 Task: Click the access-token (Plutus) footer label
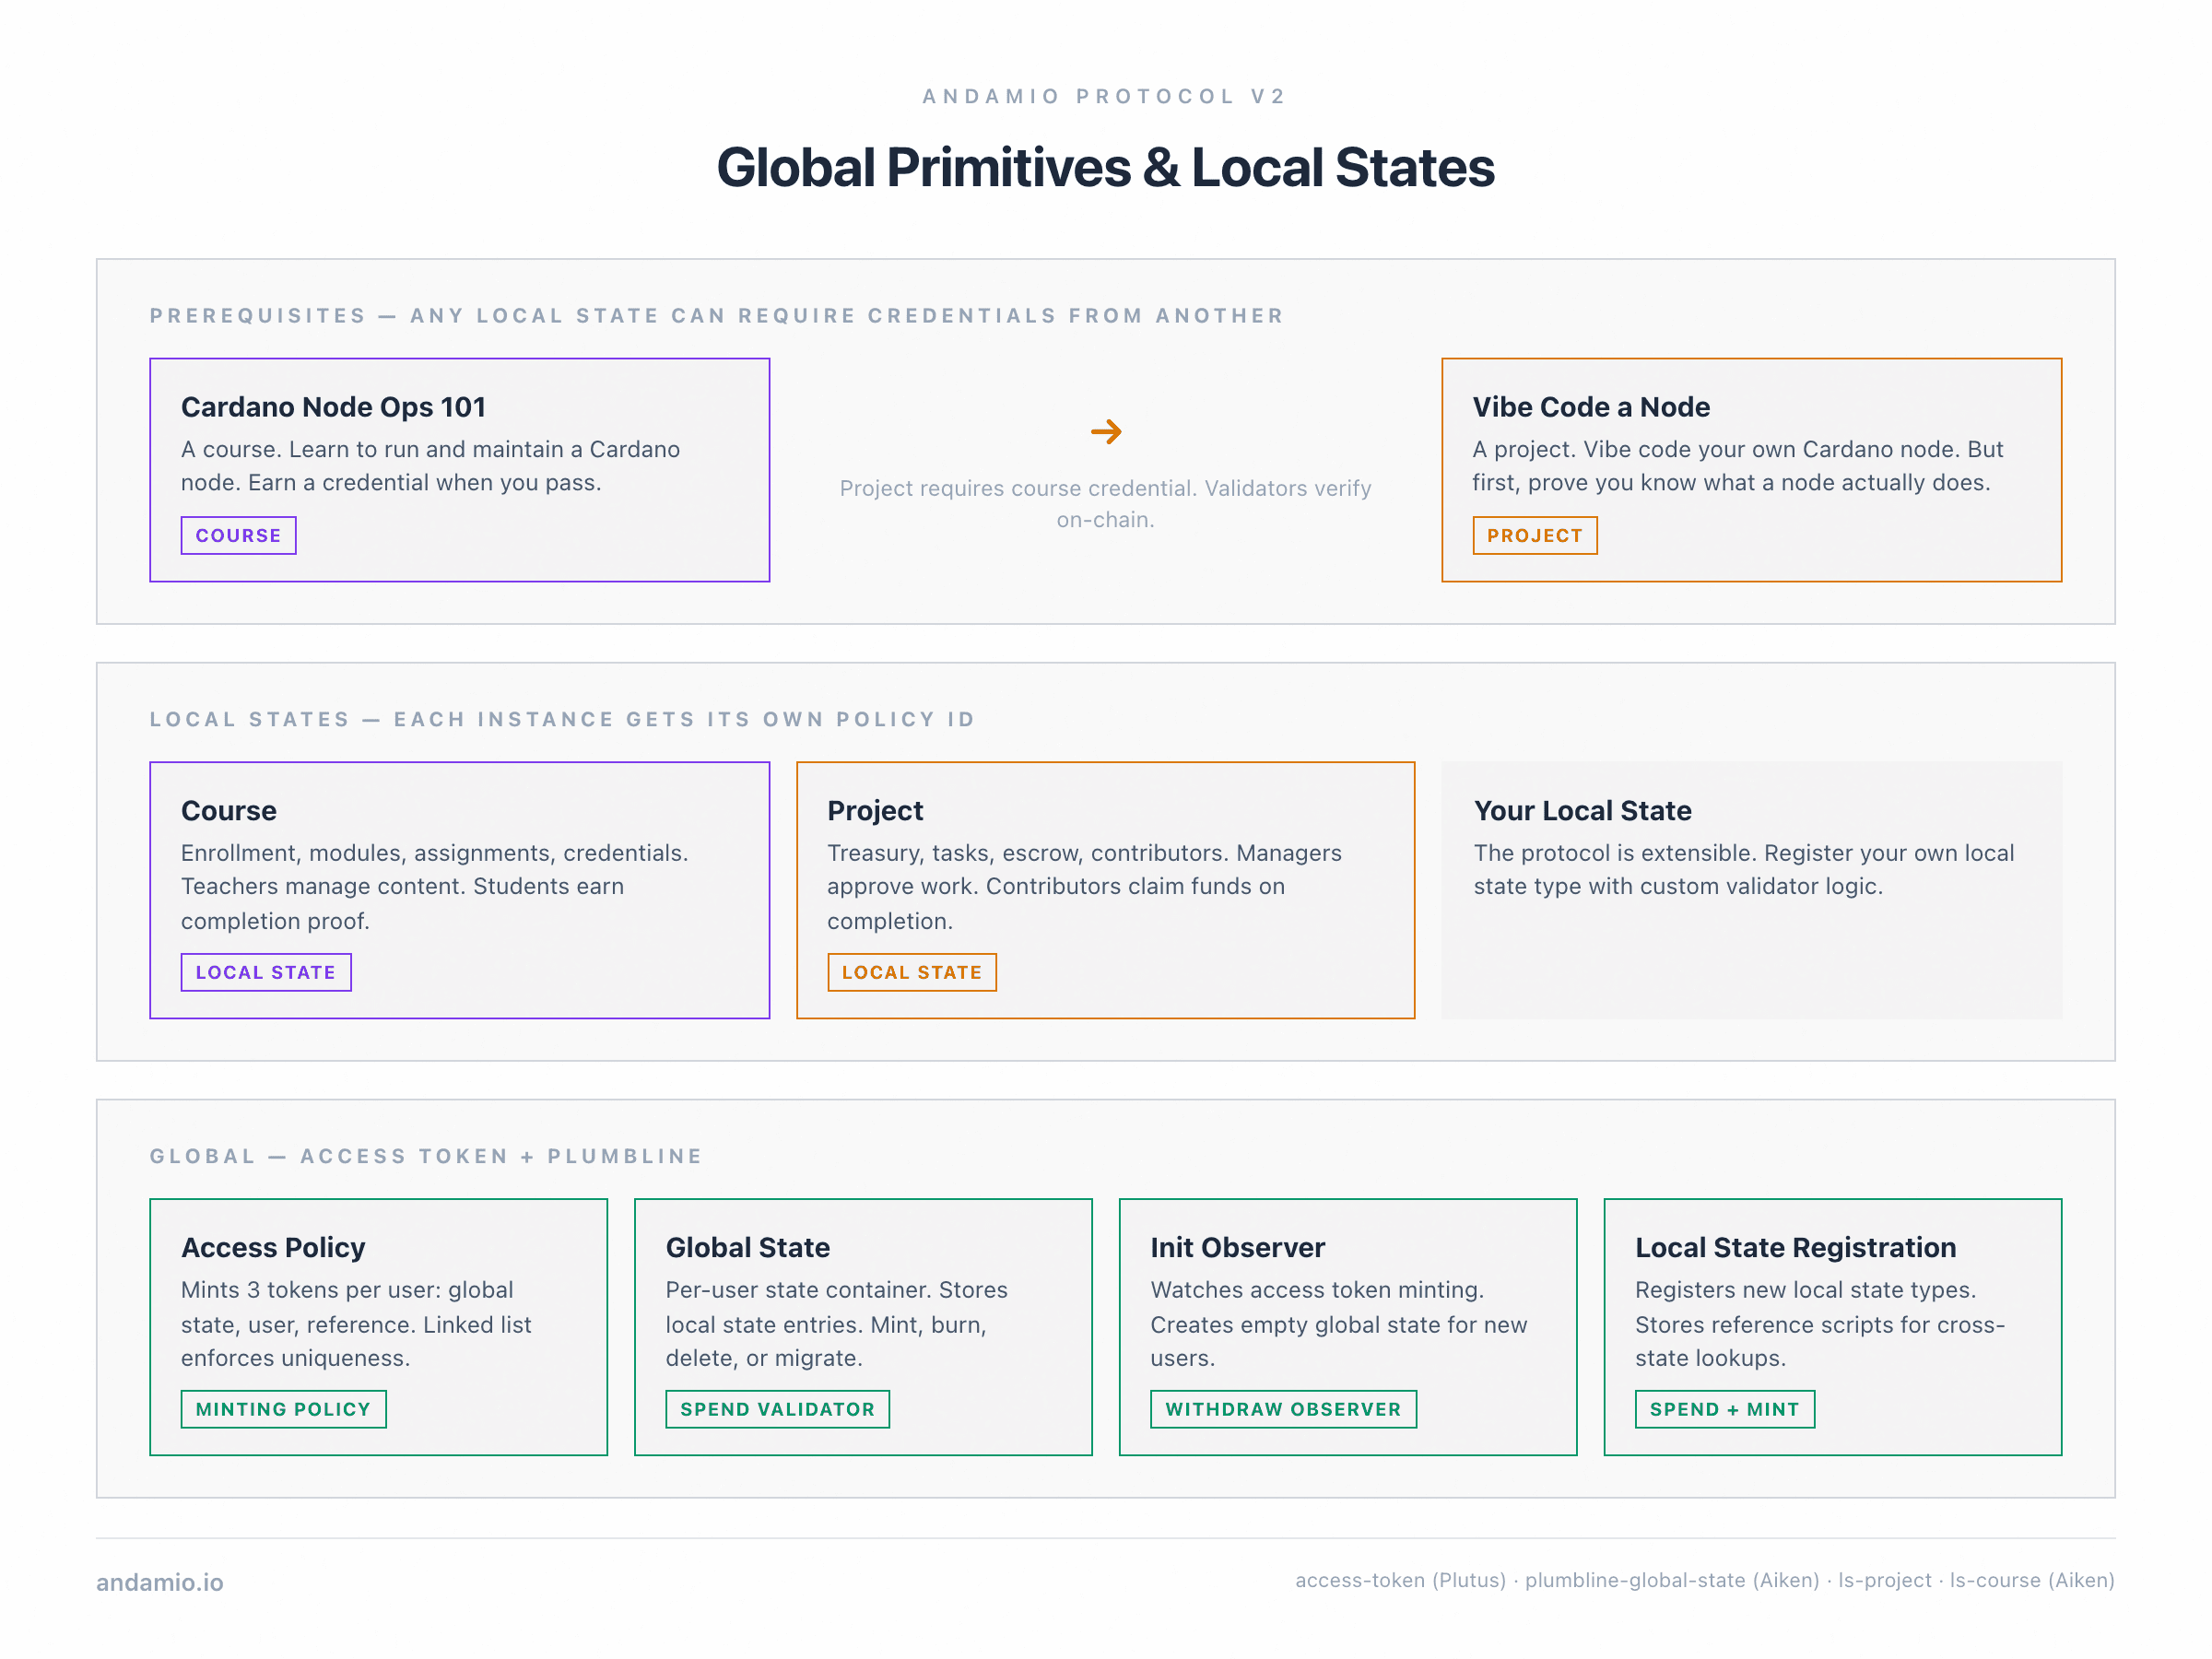(1399, 1580)
